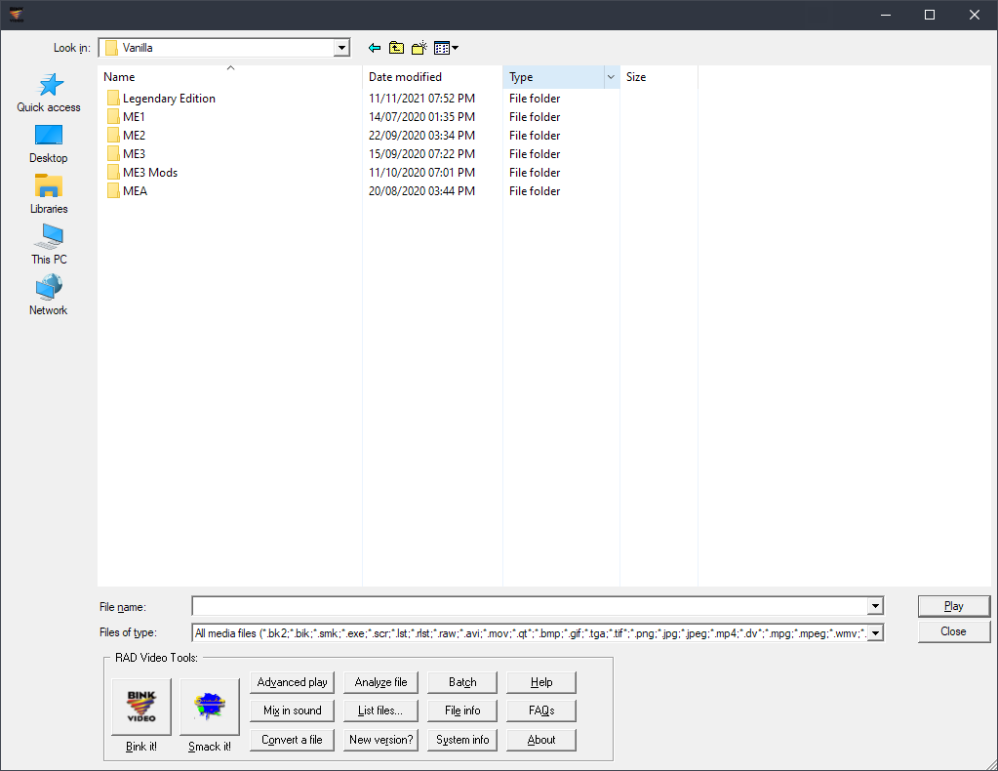
Task: Sort by Date modified column header
Action: [x=432, y=77]
